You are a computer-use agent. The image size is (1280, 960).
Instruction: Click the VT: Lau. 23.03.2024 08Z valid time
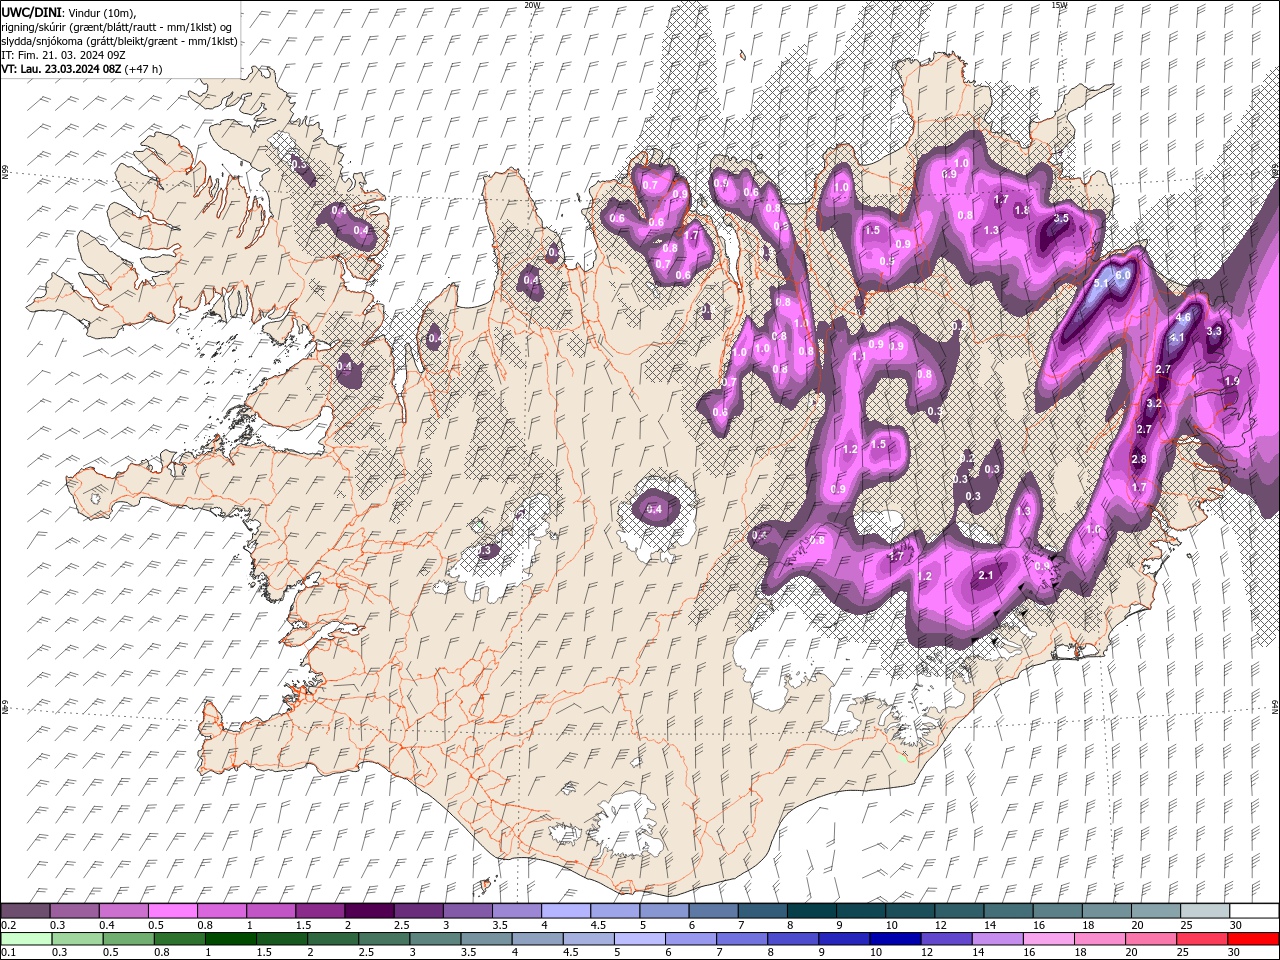pyautogui.click(x=62, y=69)
